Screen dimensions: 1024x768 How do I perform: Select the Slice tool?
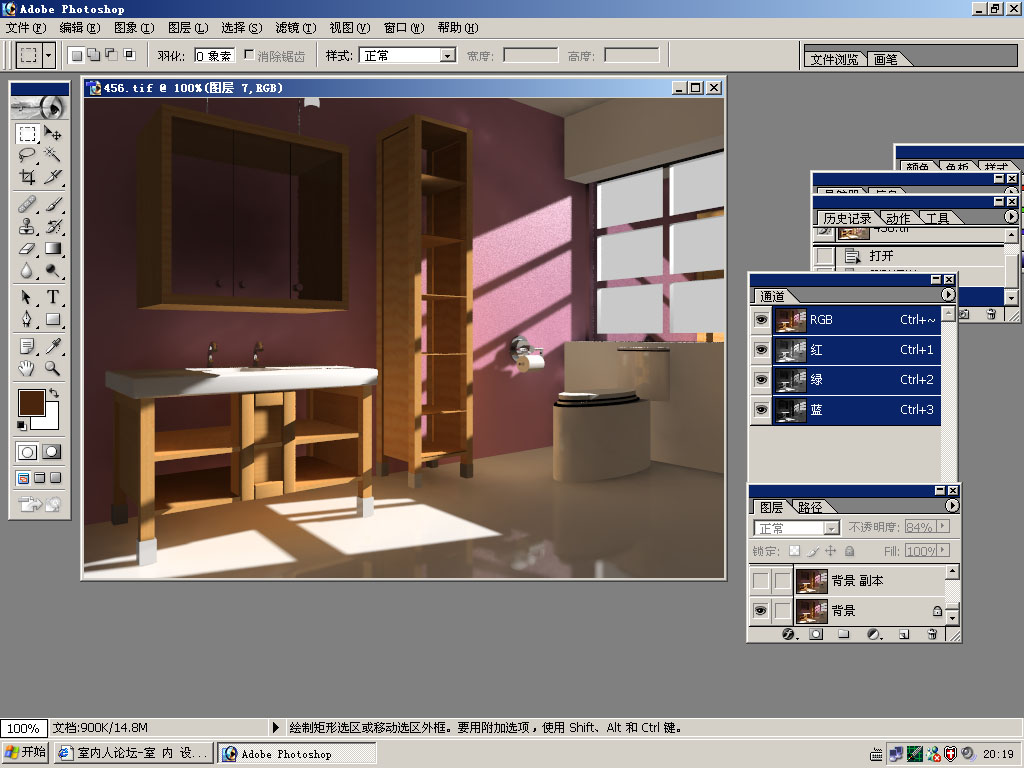point(52,176)
